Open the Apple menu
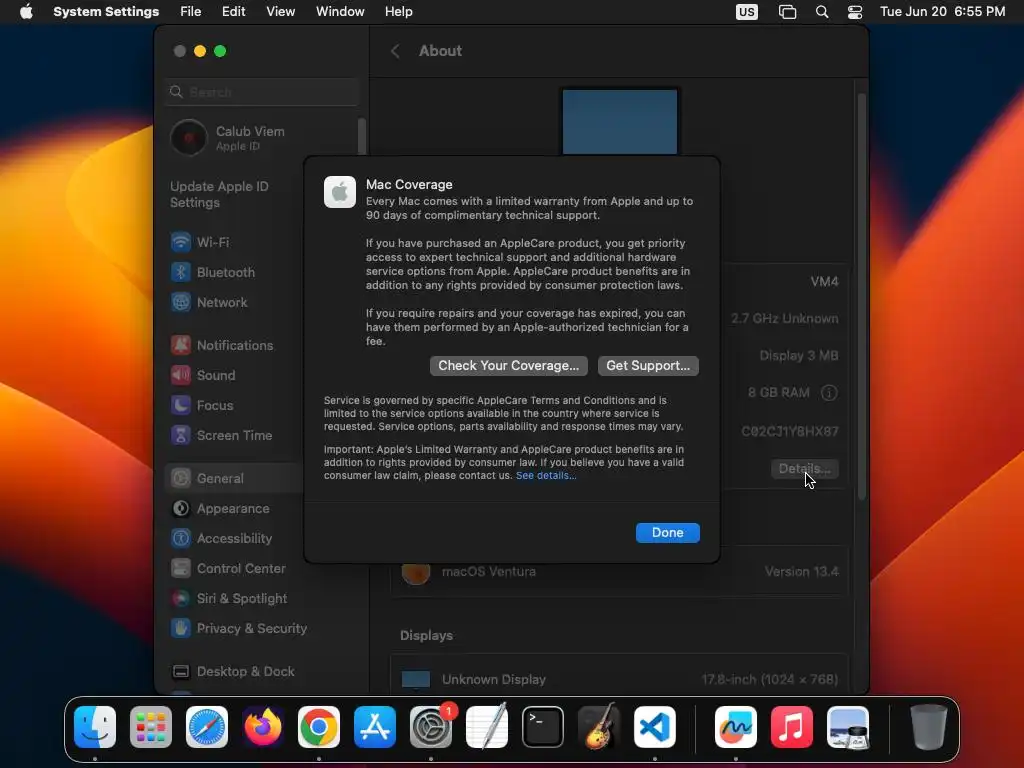 [x=26, y=12]
